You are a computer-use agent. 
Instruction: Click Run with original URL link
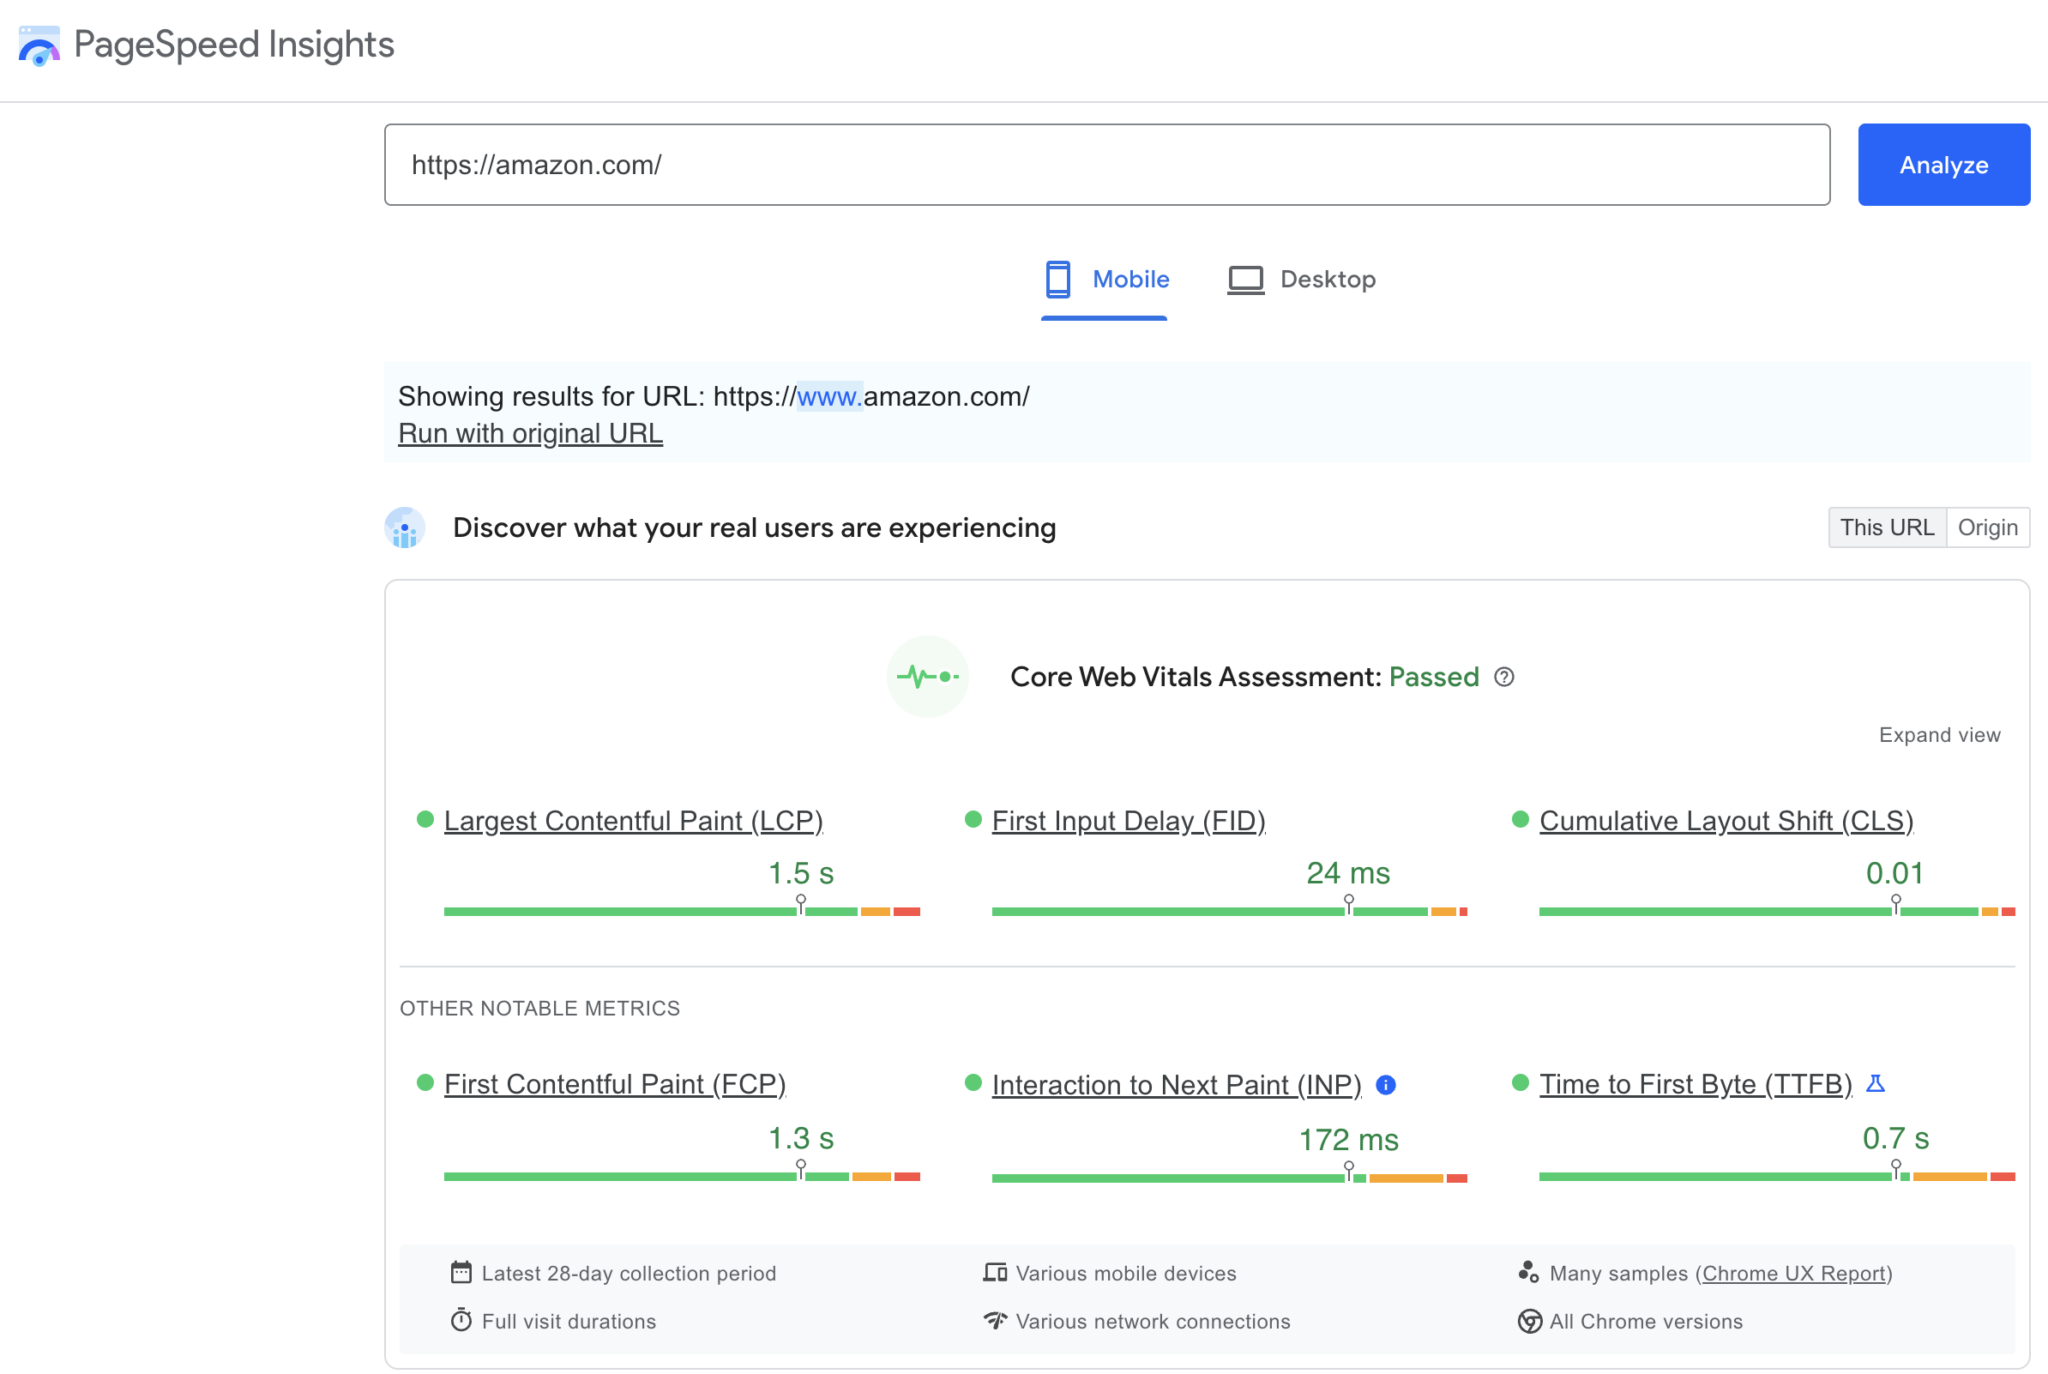(x=530, y=434)
